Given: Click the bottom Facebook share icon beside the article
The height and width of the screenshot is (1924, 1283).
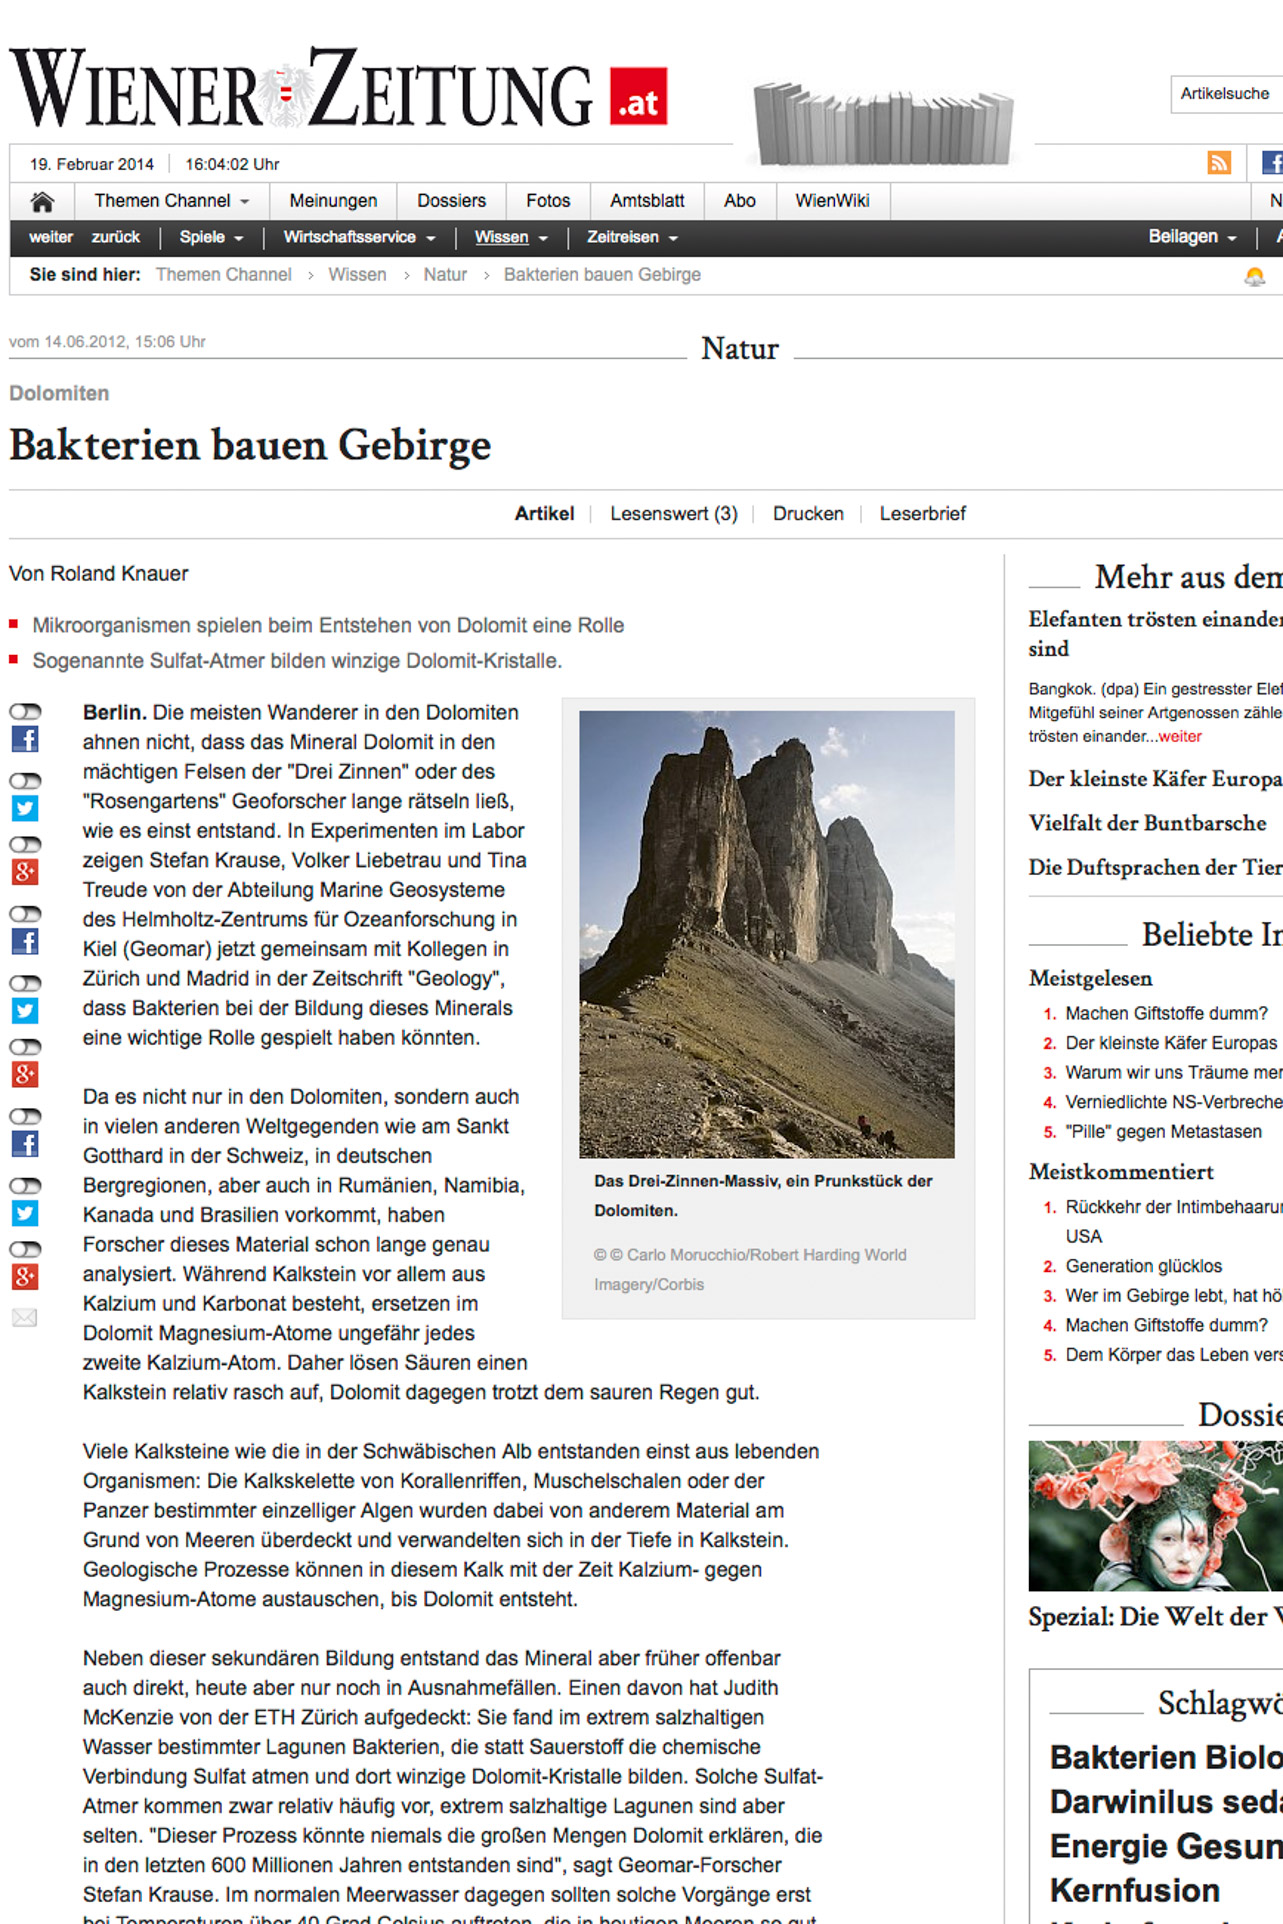Looking at the screenshot, I should 25,1144.
